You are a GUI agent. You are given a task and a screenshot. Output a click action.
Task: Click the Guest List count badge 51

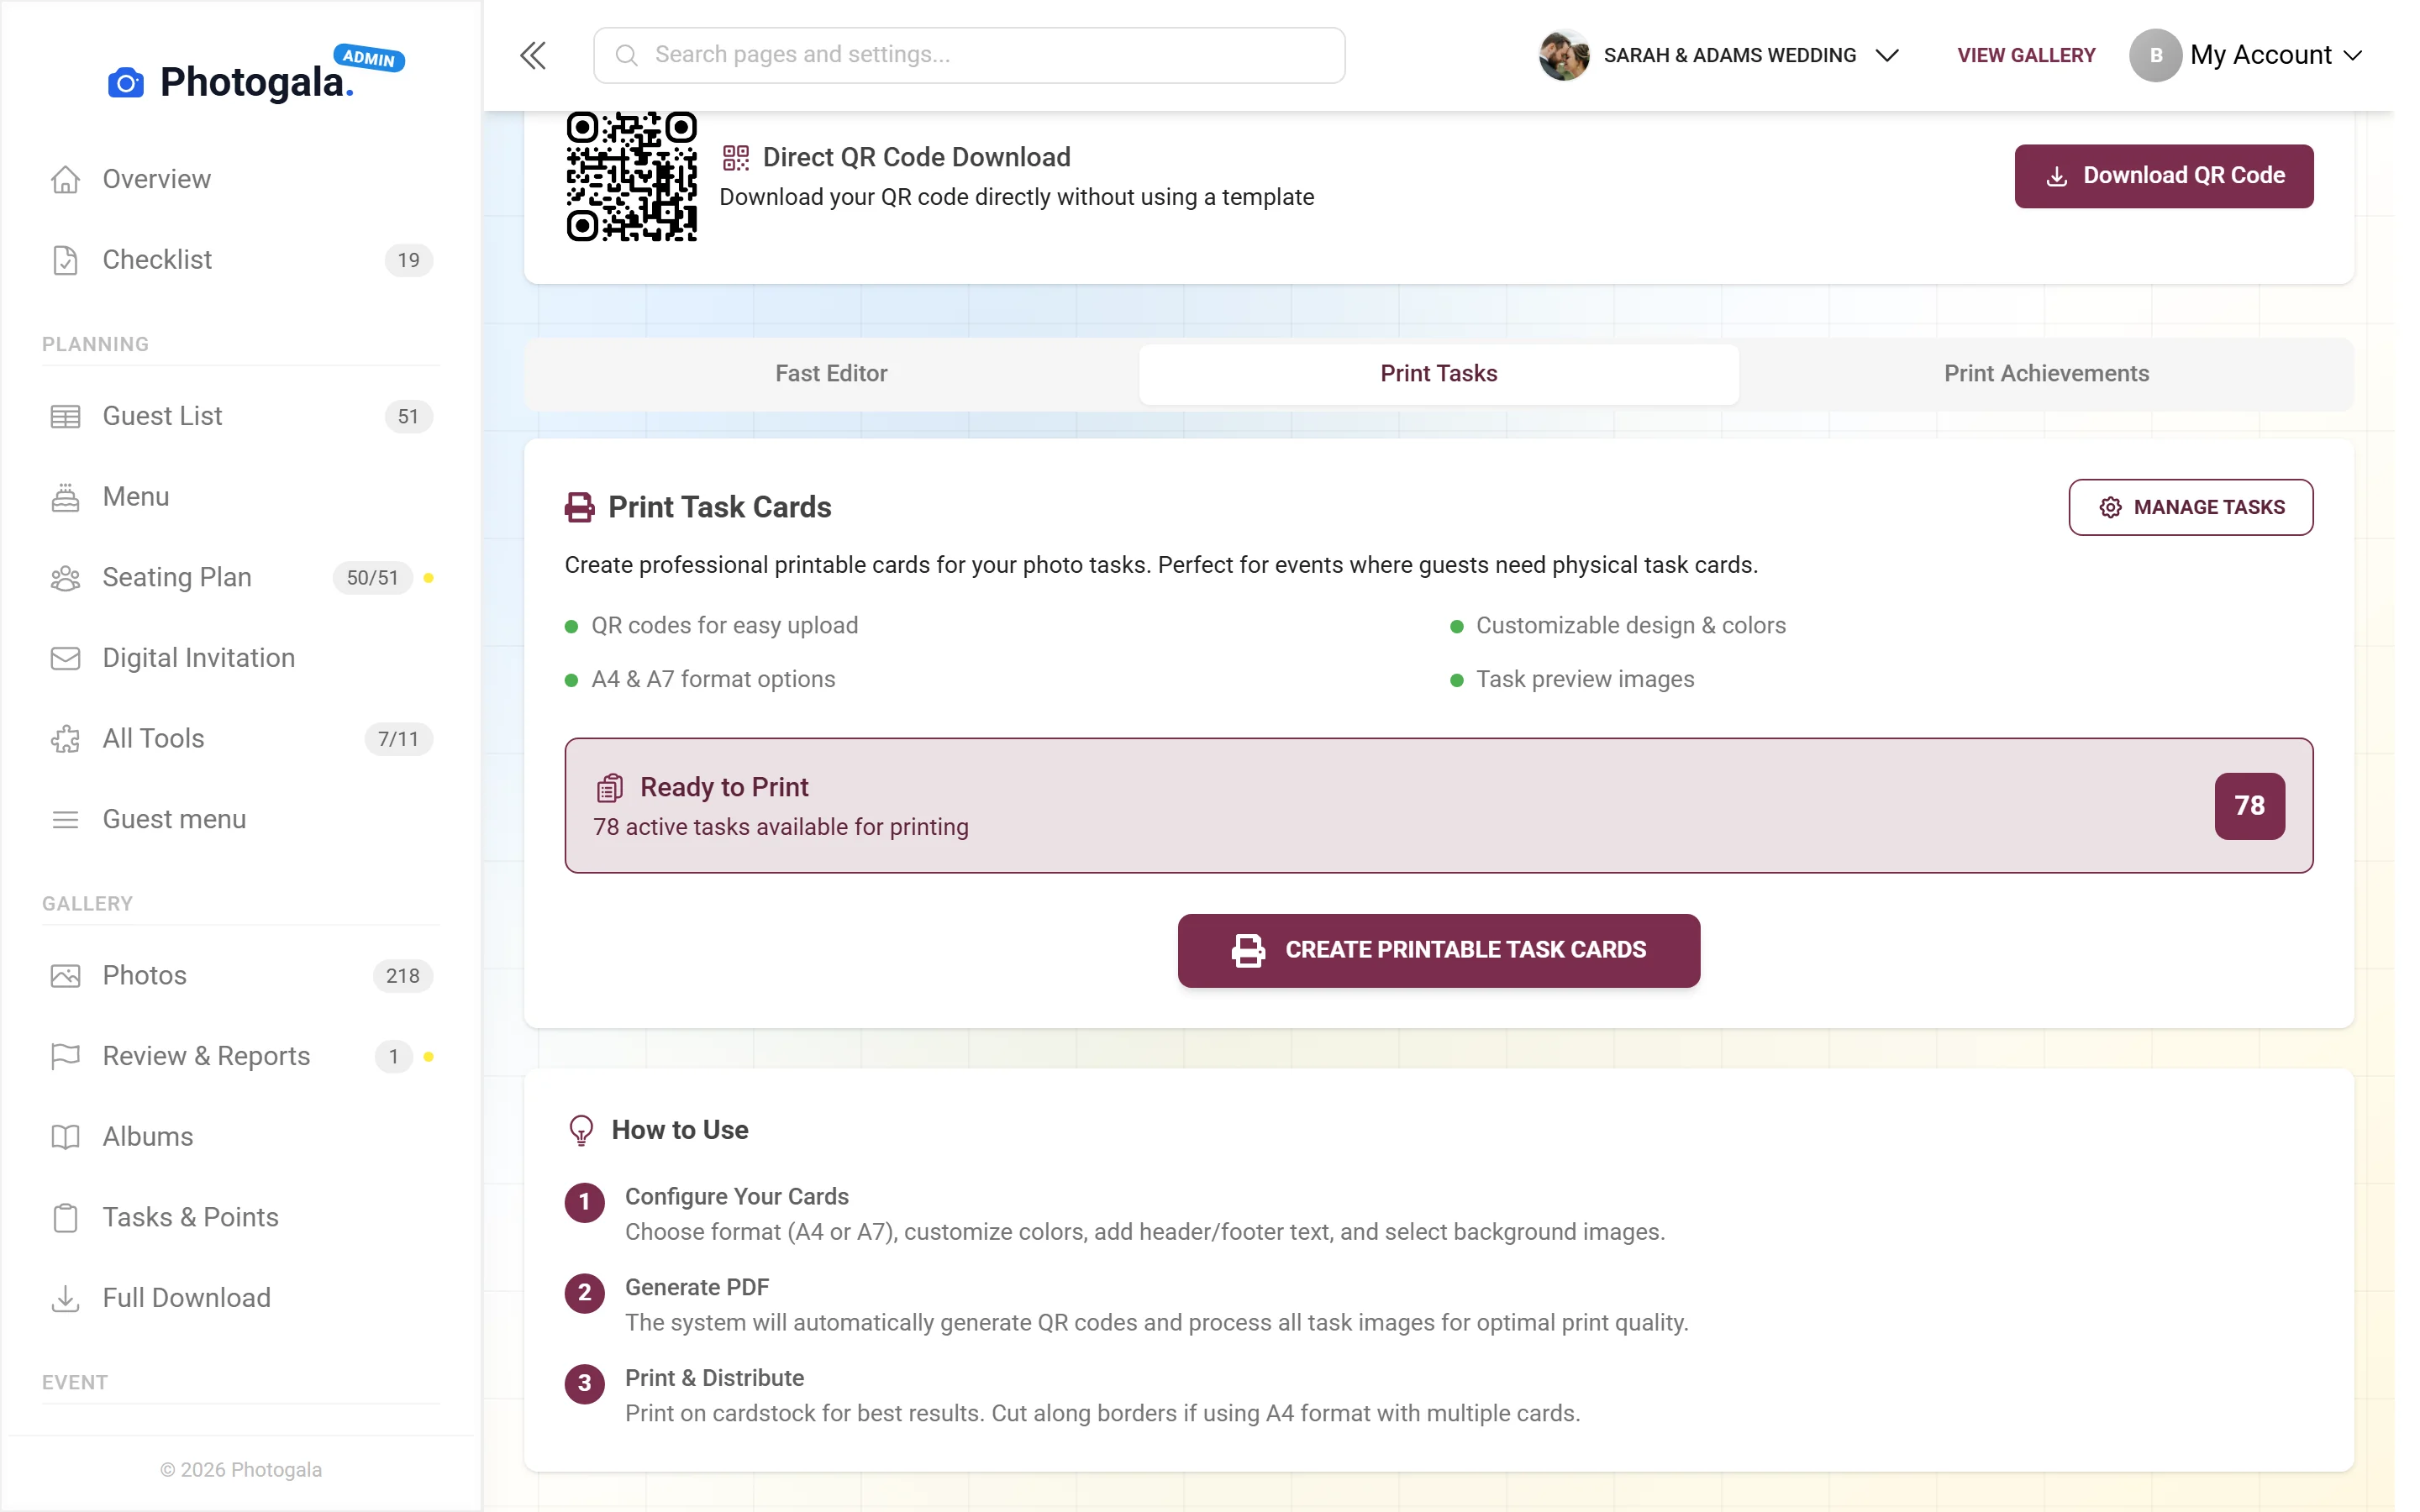[408, 416]
